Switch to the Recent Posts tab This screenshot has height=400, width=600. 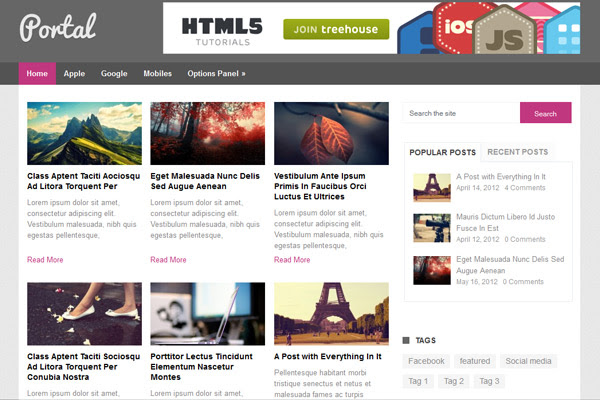[x=517, y=152]
